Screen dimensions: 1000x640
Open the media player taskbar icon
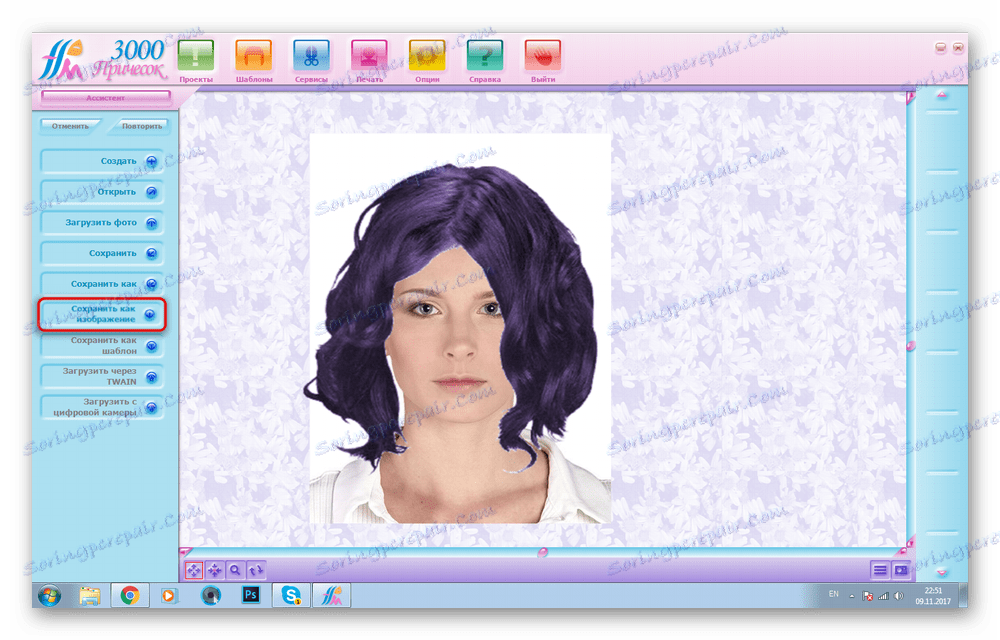coord(168,596)
